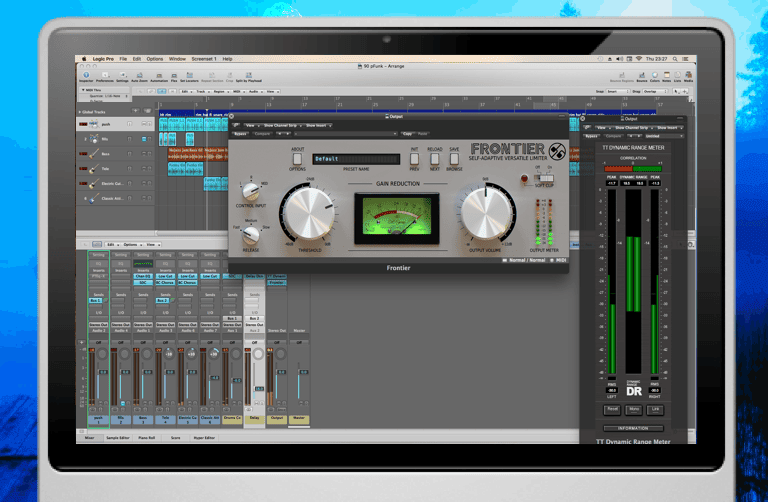Click the Default preset name display

pos(356,159)
